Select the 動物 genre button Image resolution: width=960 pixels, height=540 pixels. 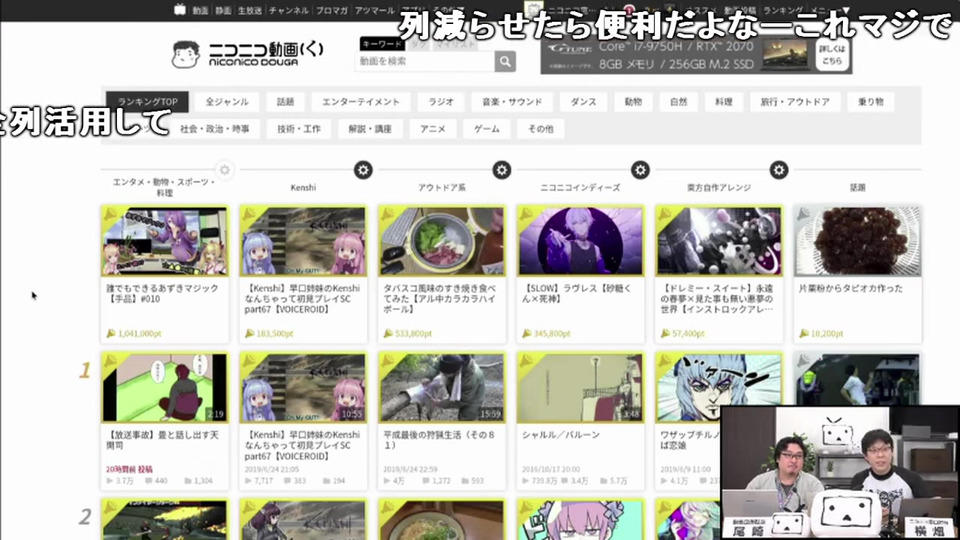[633, 102]
